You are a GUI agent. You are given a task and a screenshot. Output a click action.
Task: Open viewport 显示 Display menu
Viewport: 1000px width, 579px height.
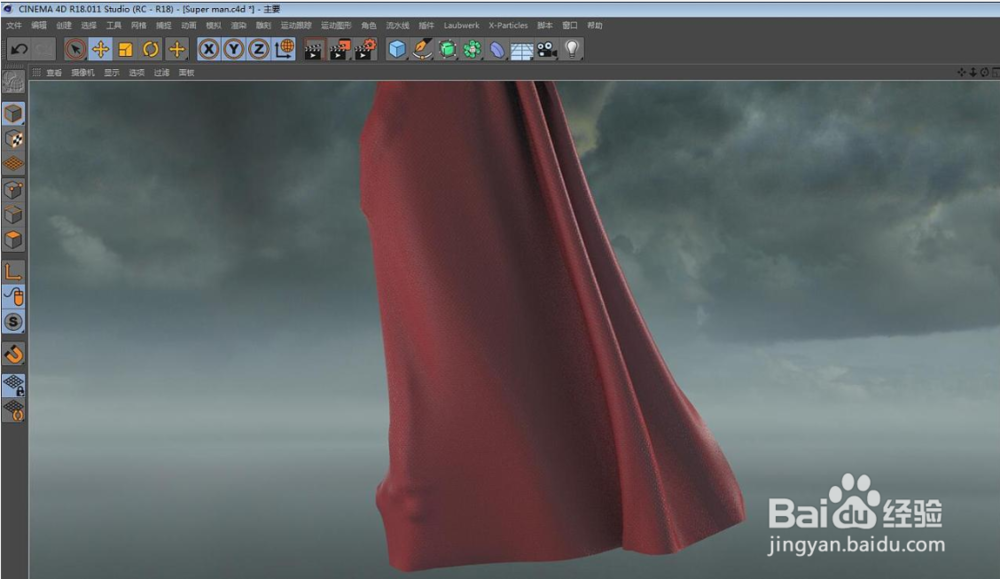pos(112,73)
